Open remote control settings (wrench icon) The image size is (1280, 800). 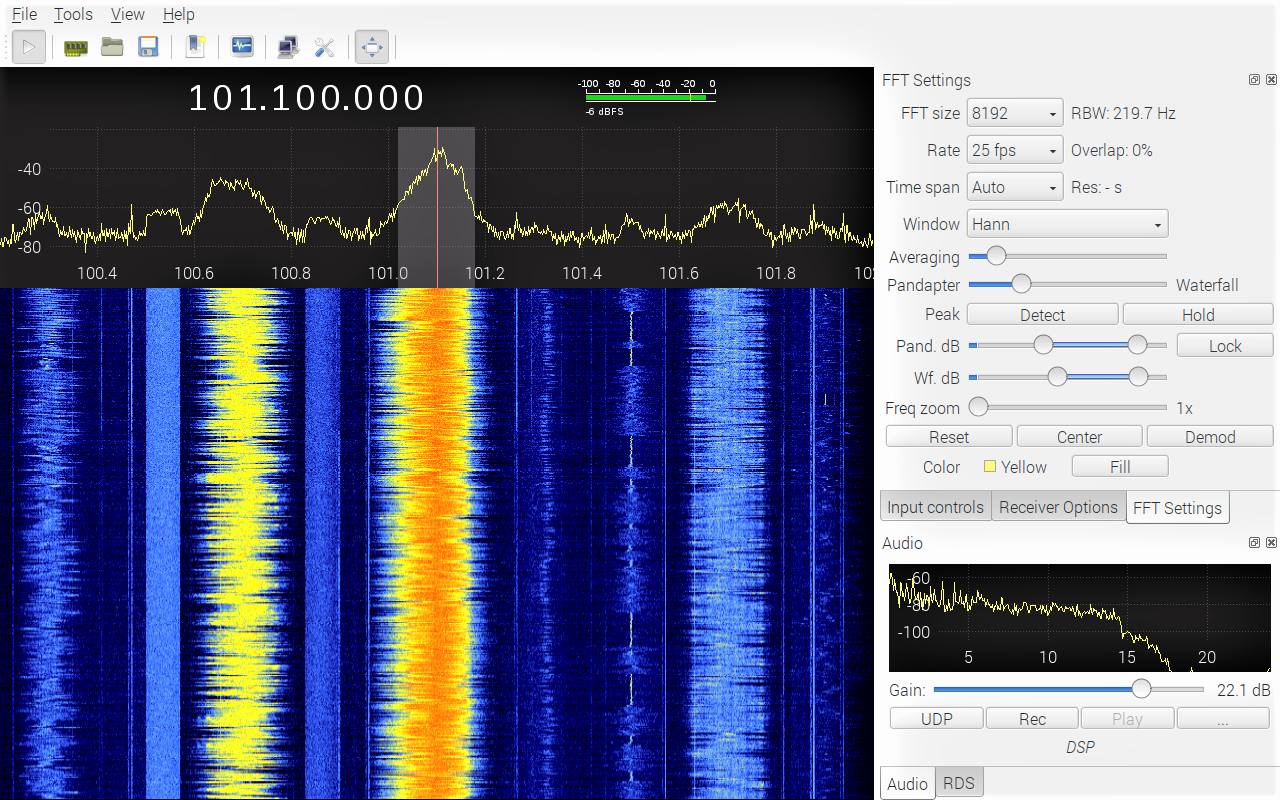click(324, 47)
